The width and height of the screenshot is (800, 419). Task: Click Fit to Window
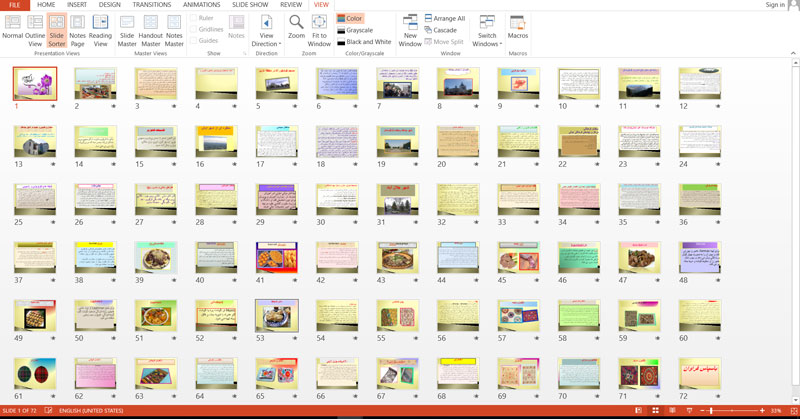pos(319,31)
